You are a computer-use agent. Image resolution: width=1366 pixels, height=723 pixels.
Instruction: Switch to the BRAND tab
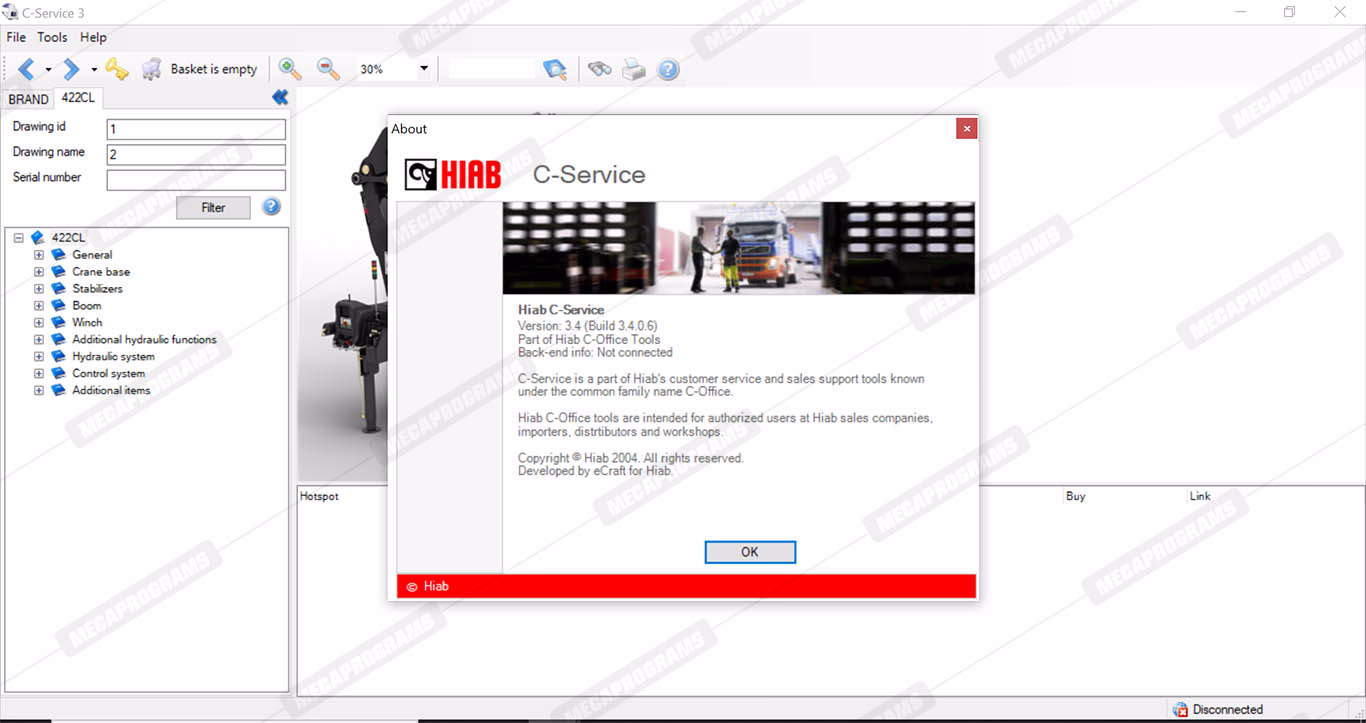[x=28, y=99]
